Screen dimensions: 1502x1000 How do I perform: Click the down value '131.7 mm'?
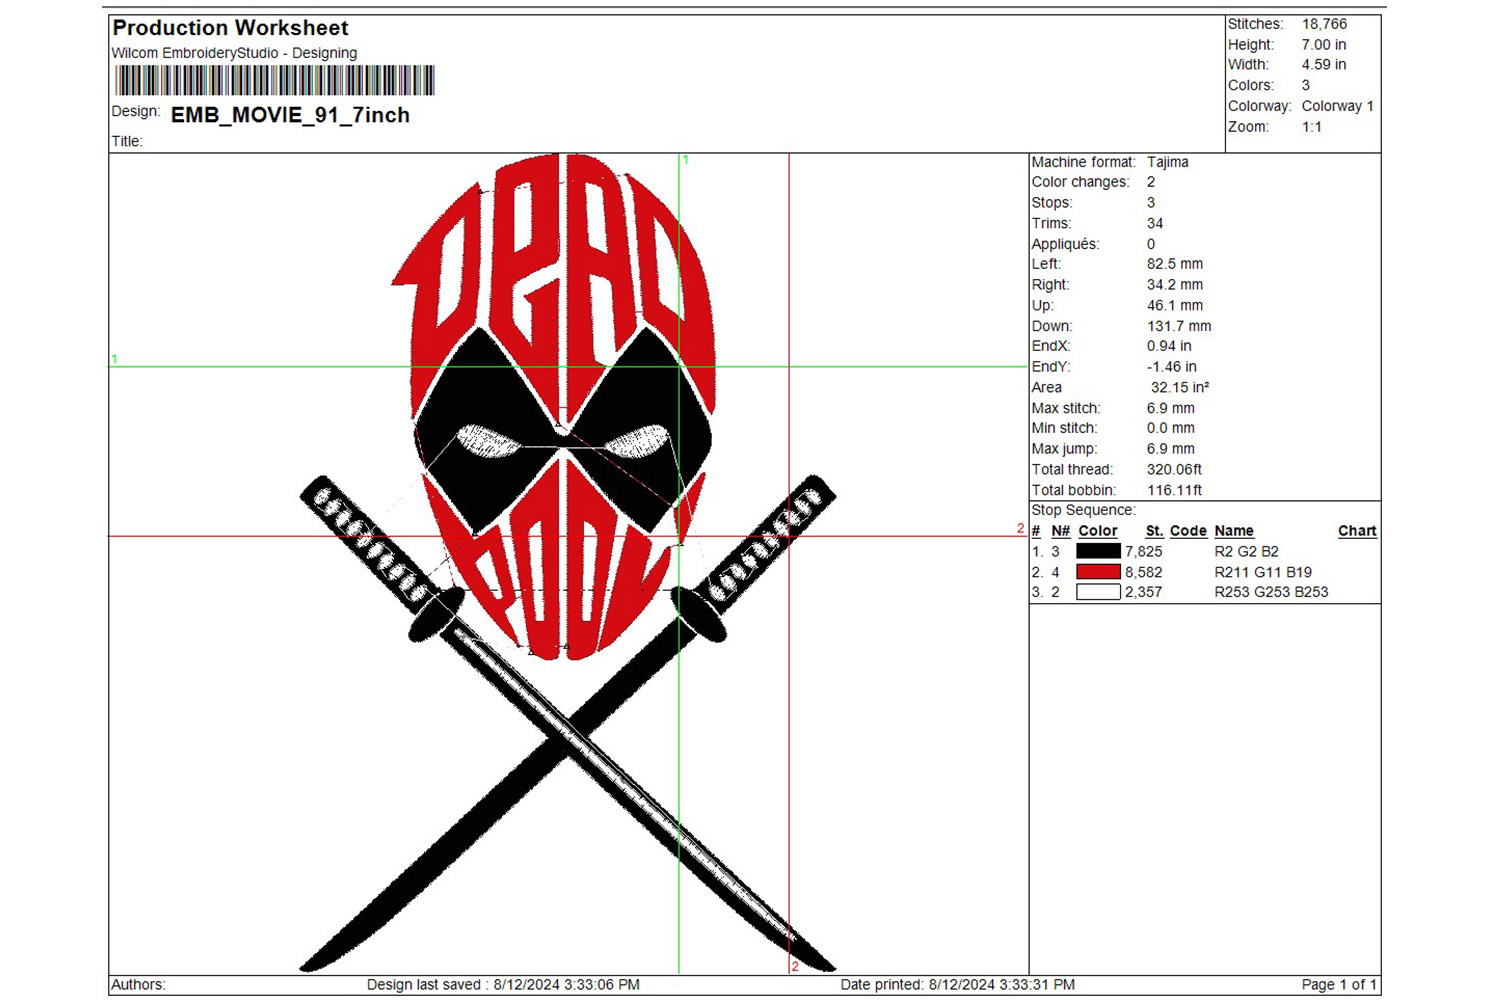[x=1179, y=326]
